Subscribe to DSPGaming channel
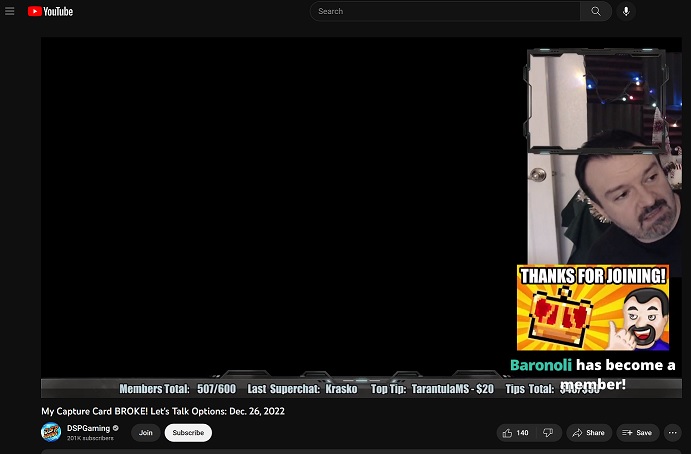Viewport: 691px width, 454px height. click(188, 433)
